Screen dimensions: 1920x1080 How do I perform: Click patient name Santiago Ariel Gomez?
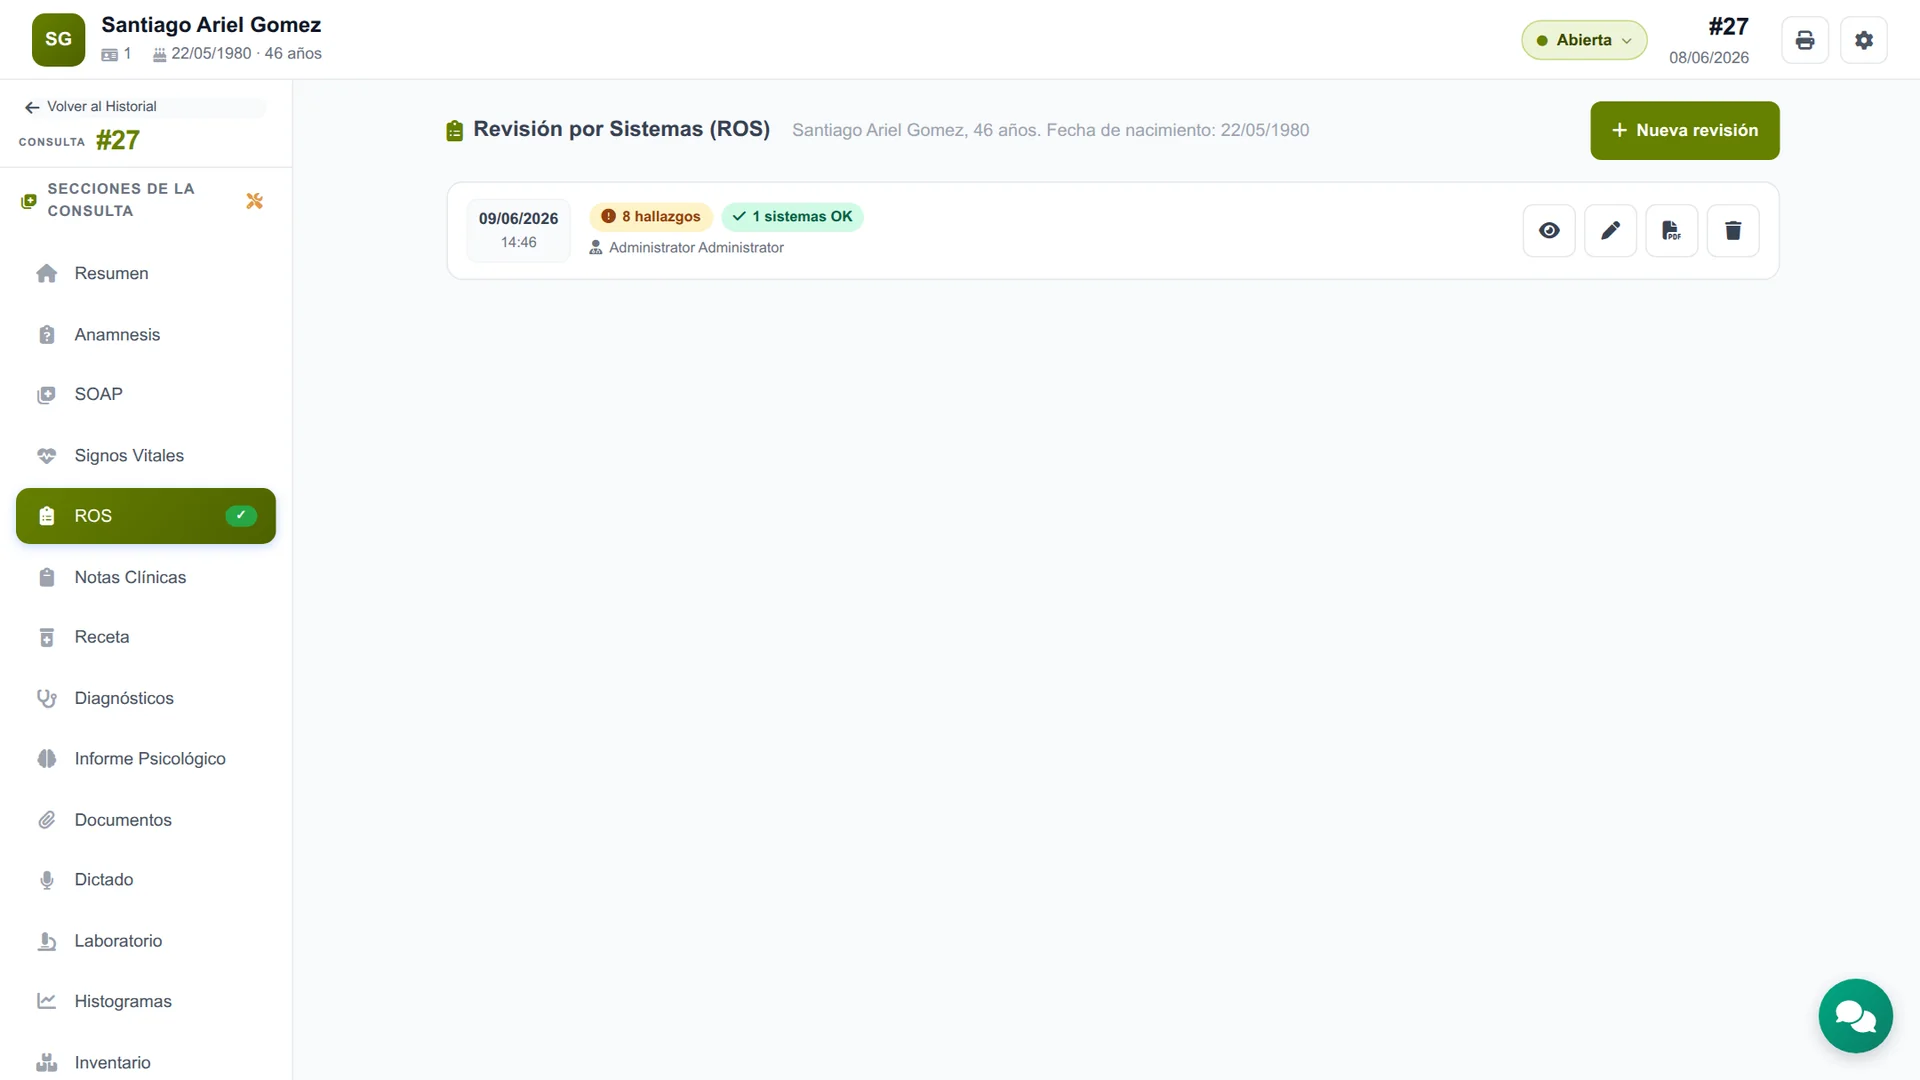click(x=211, y=25)
